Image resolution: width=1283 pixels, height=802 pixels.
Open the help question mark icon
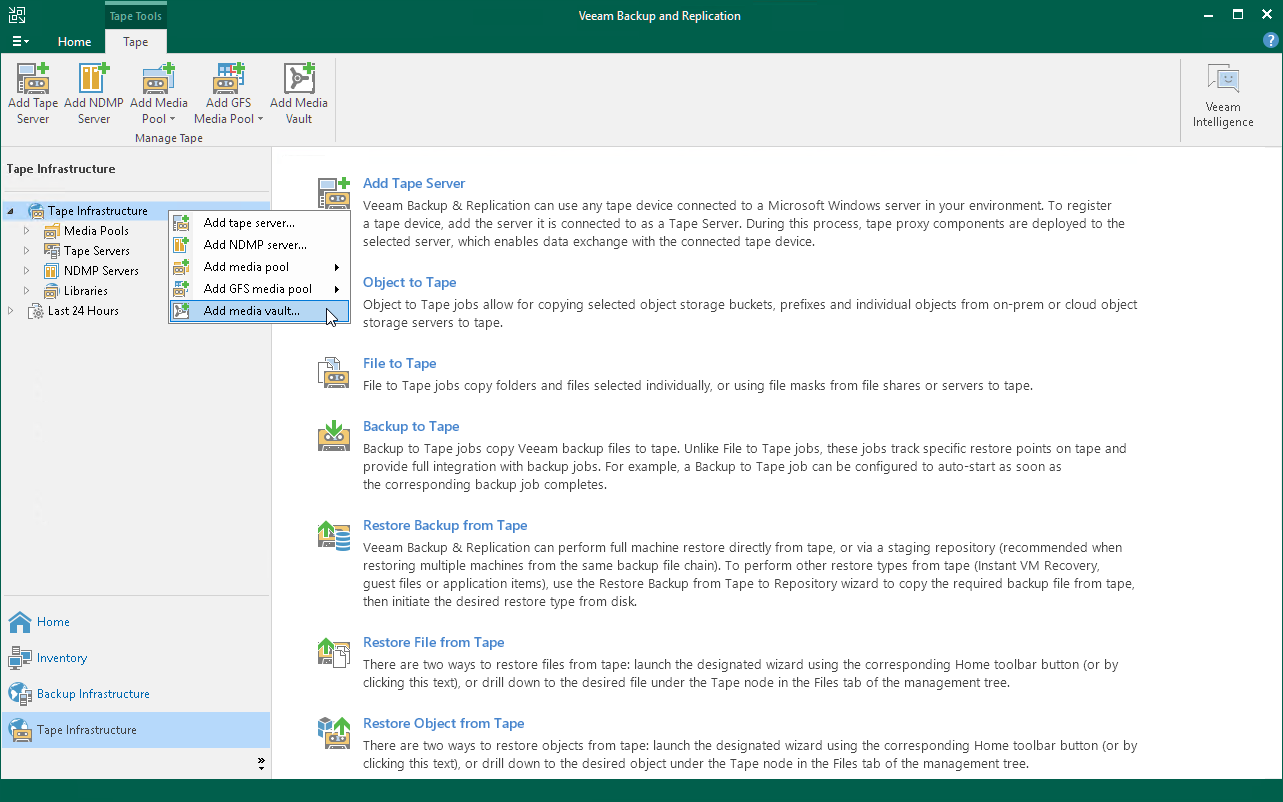1271,40
